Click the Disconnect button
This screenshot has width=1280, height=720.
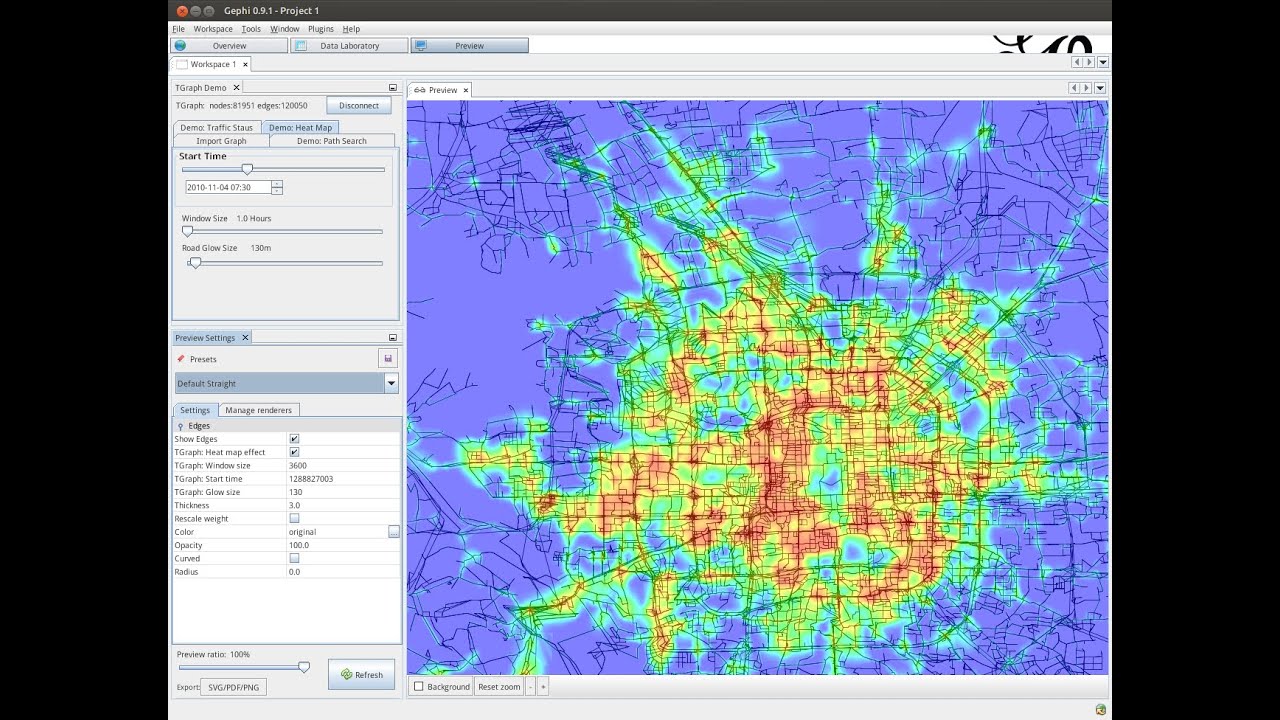359,106
